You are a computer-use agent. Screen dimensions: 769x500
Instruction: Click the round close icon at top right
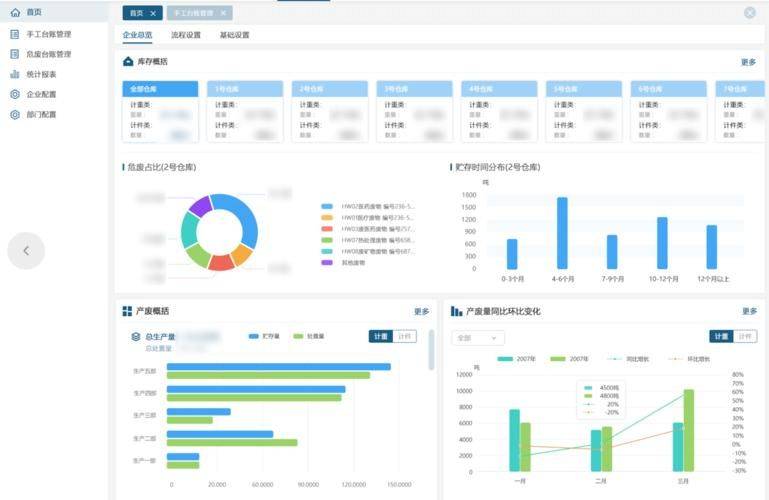point(750,13)
